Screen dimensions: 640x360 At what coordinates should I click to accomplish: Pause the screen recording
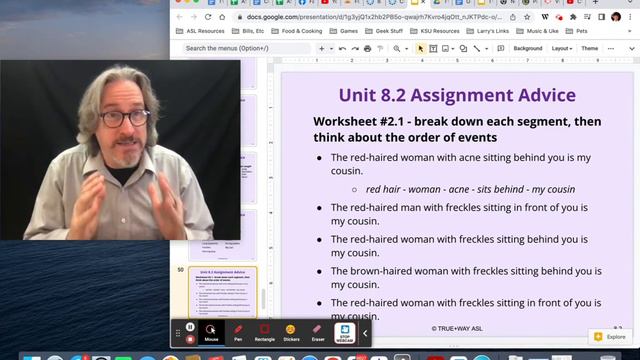click(190, 327)
